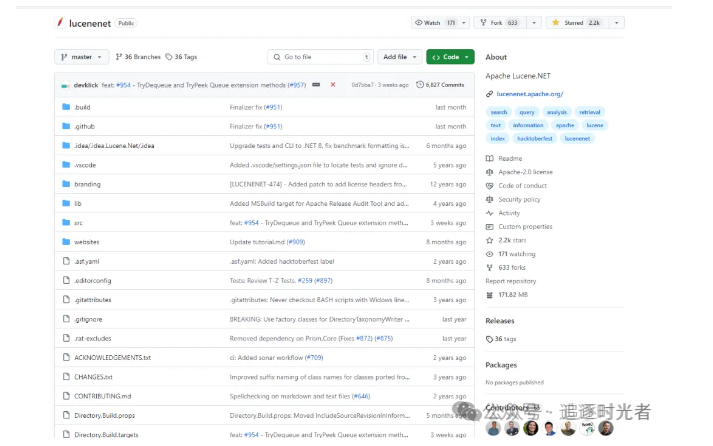Image resolution: width=713 pixels, height=446 pixels.
Task: Open the #909 link in websites row
Action: click(x=296, y=242)
